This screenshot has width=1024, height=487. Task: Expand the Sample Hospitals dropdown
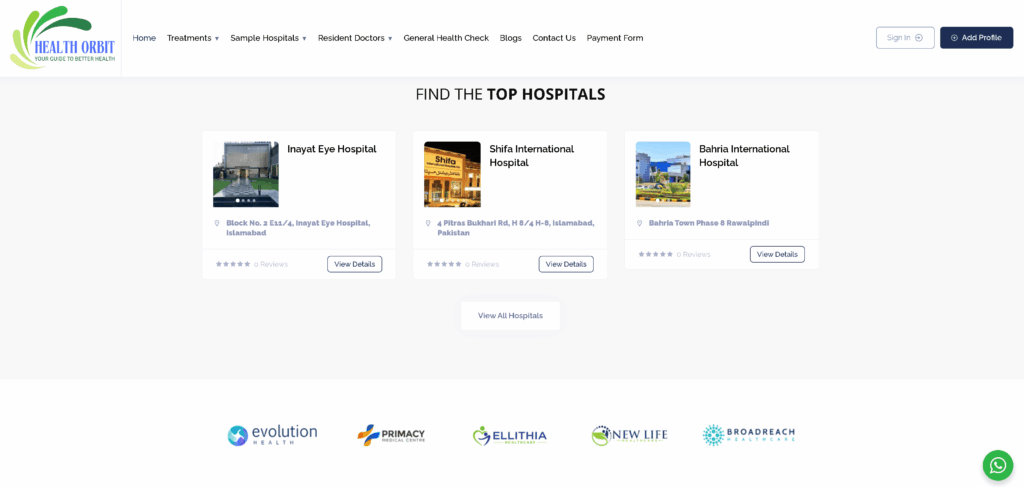[x=268, y=38]
